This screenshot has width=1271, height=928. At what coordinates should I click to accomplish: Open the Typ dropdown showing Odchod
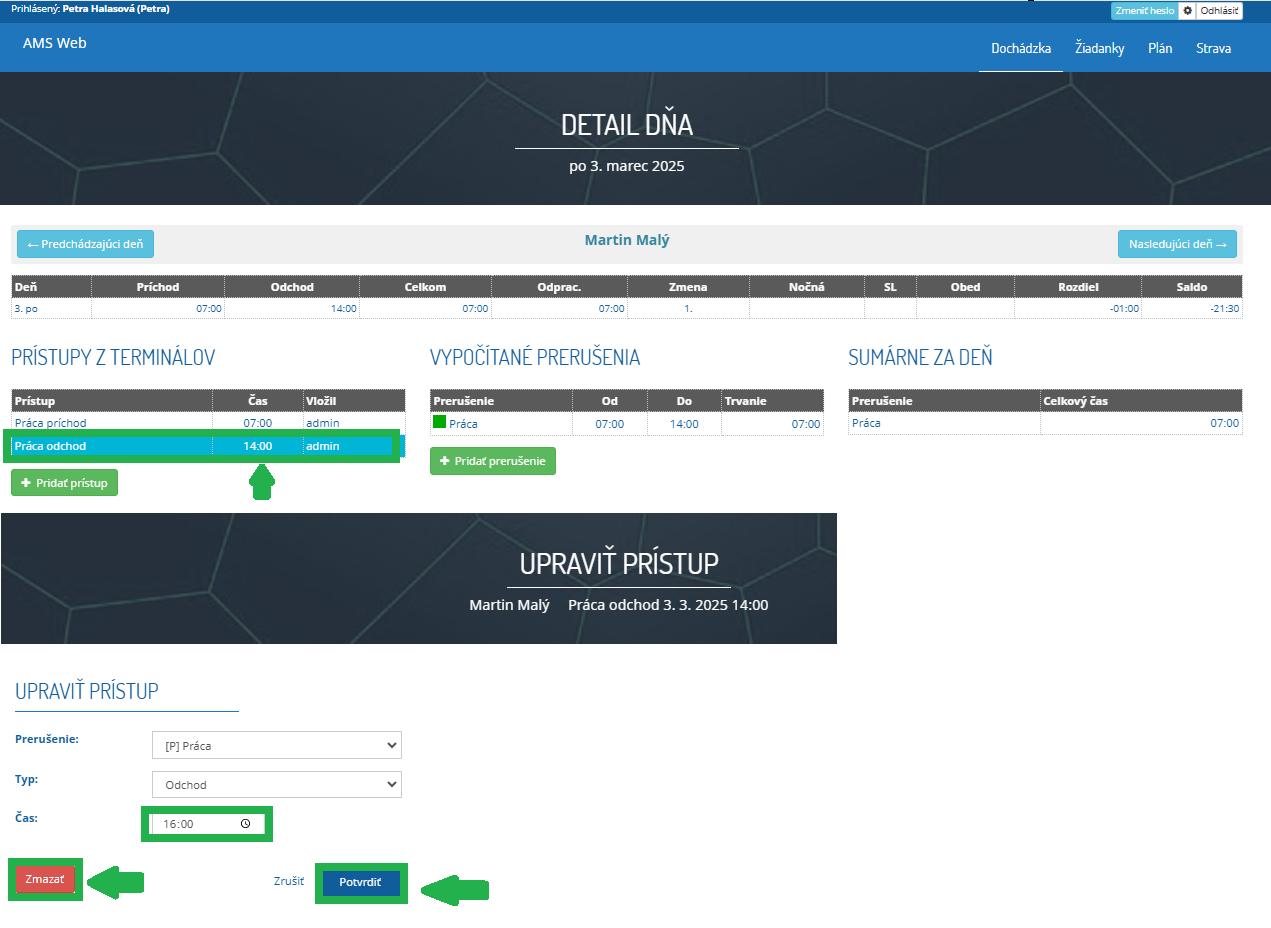pos(277,784)
